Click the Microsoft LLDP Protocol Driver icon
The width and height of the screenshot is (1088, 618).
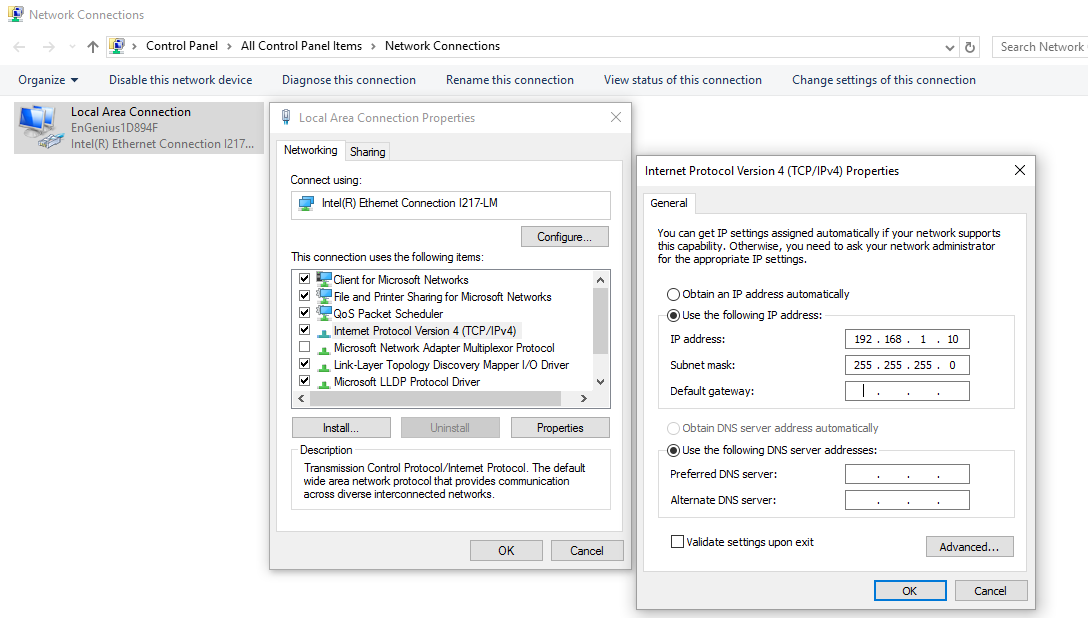tap(324, 382)
